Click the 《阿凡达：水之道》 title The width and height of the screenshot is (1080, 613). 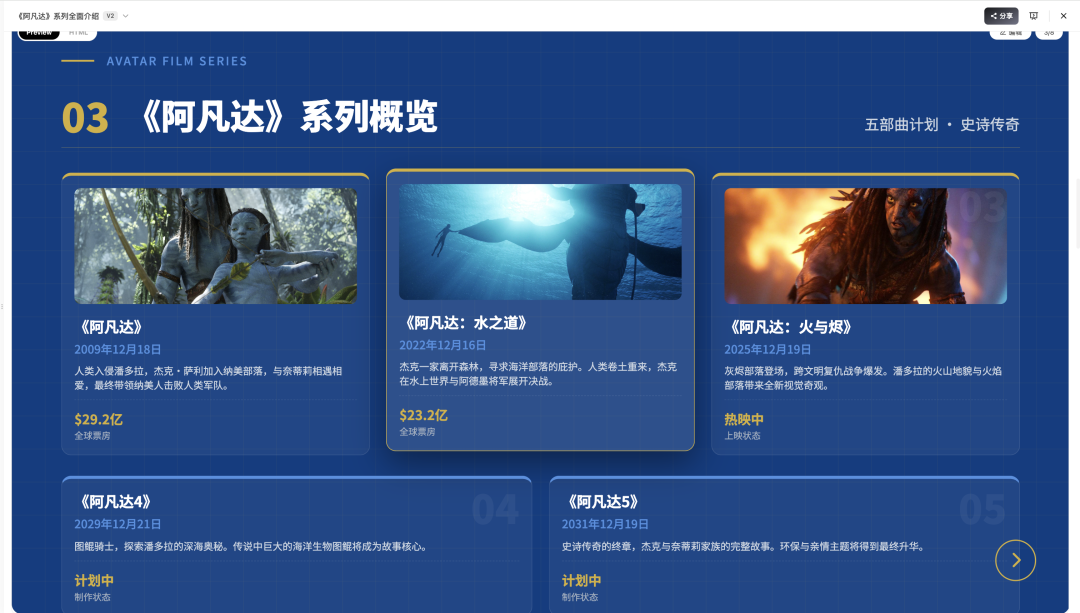pos(466,323)
